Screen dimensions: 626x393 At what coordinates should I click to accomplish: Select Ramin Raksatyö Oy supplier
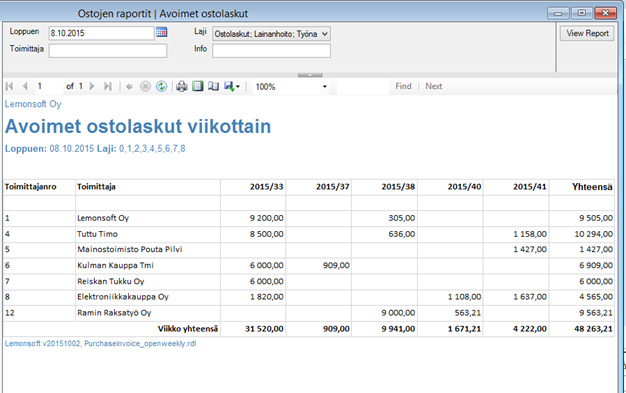[x=114, y=313]
